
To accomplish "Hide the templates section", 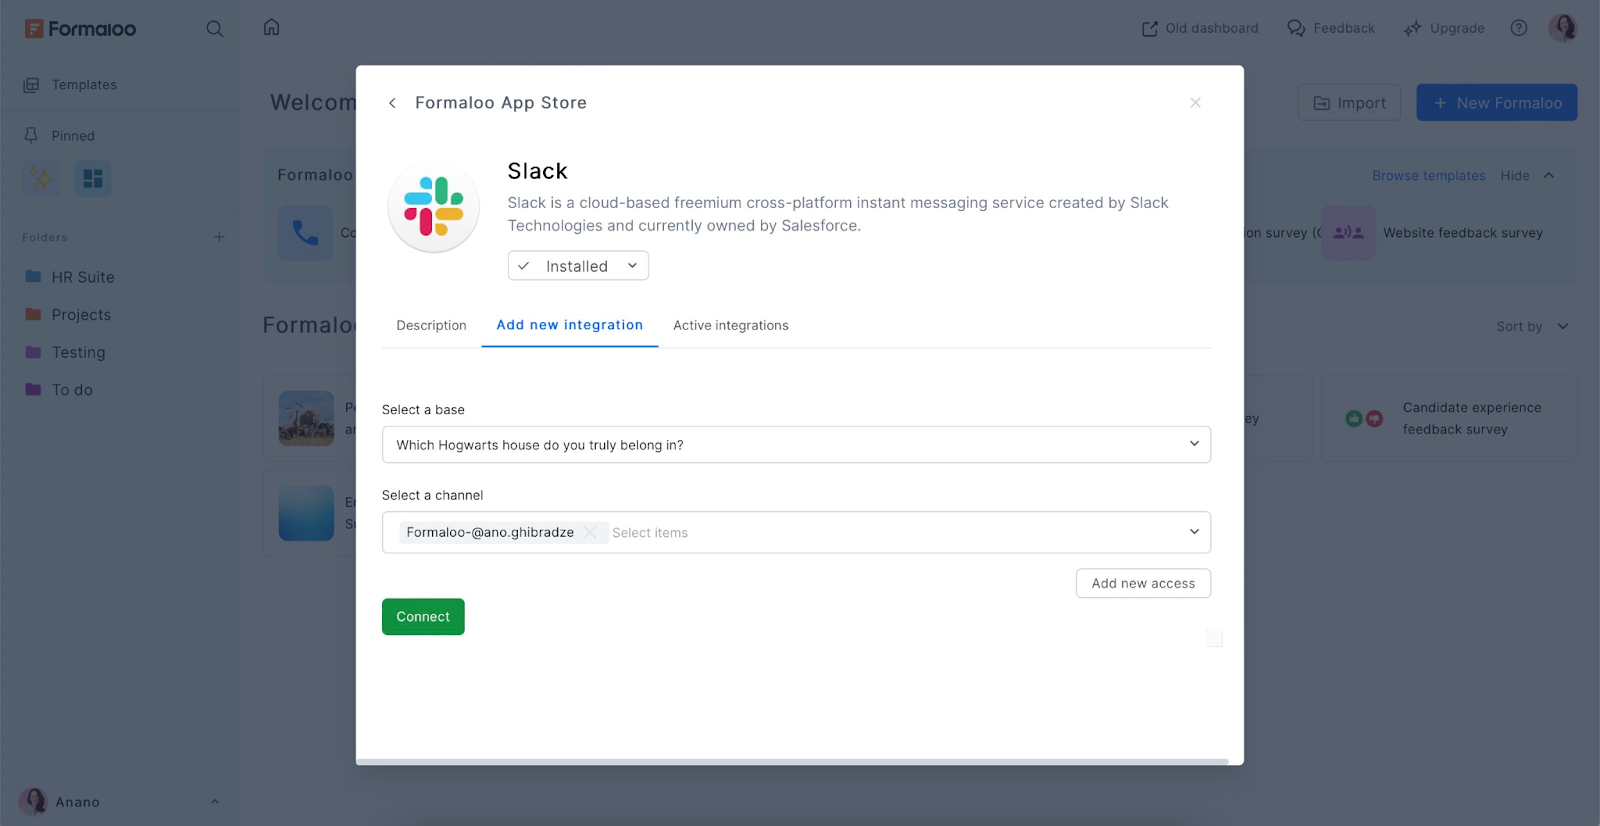I will click(1514, 175).
